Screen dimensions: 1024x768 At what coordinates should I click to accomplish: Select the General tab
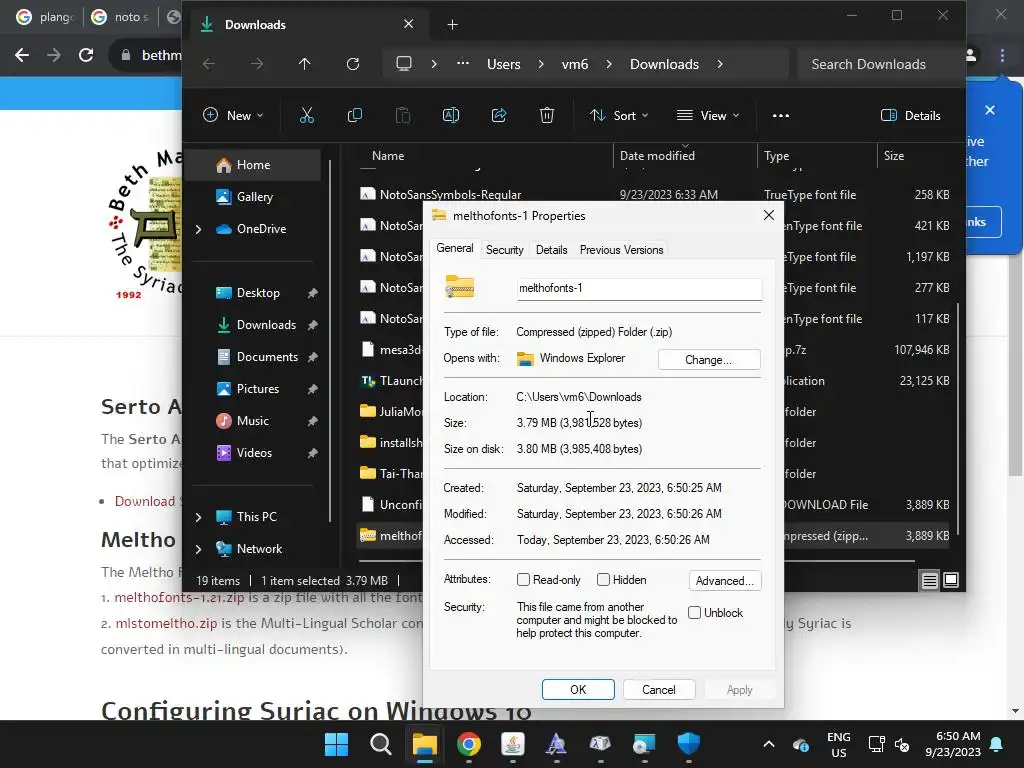coord(455,248)
